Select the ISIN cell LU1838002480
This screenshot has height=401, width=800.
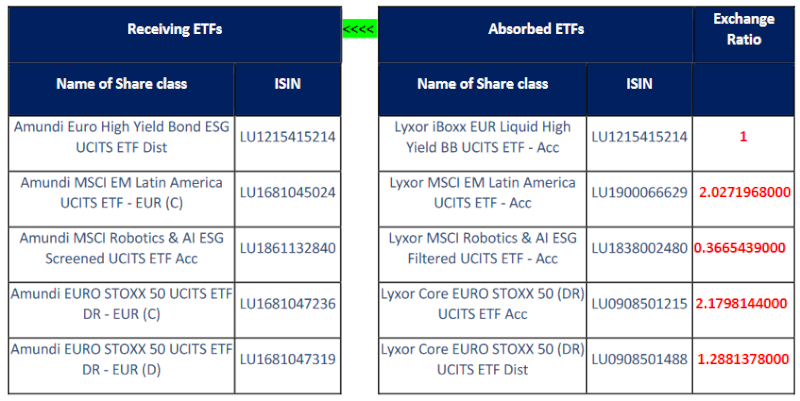(x=638, y=249)
